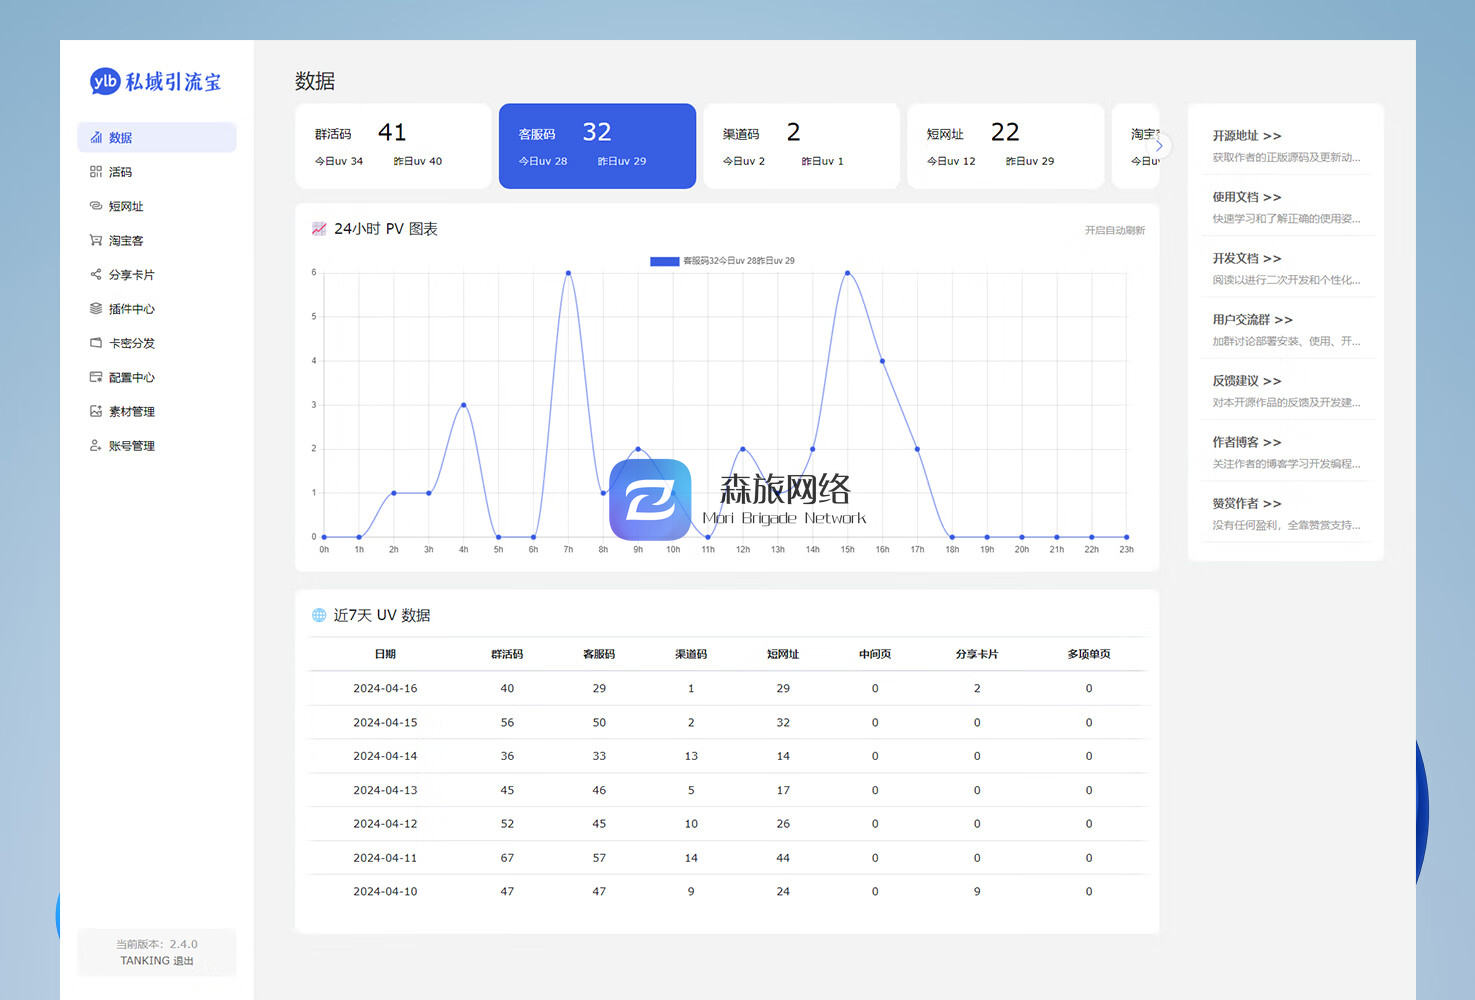Select 分享卡片 in the sidebar
This screenshot has height=1000, width=1475.
[x=157, y=274]
